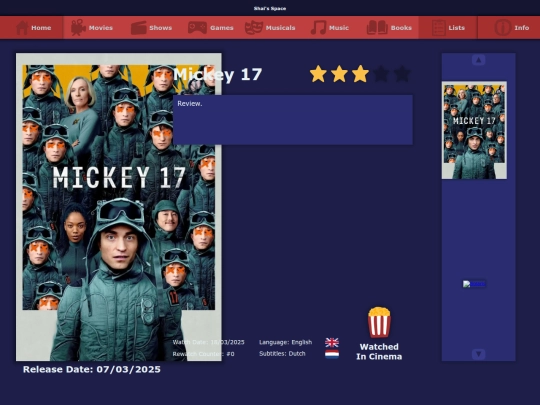The height and width of the screenshot is (405, 540).
Task: Open the Musicals section
Action: (x=270, y=28)
